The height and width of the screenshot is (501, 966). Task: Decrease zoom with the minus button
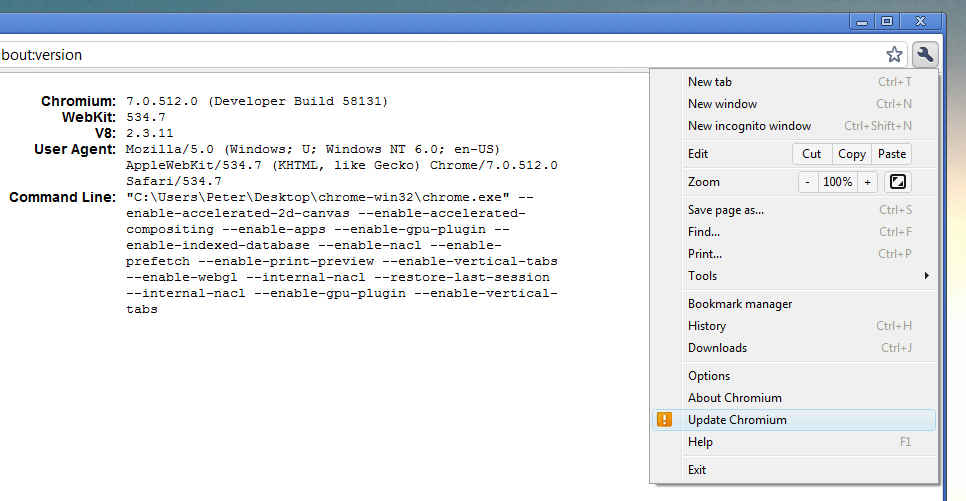808,182
